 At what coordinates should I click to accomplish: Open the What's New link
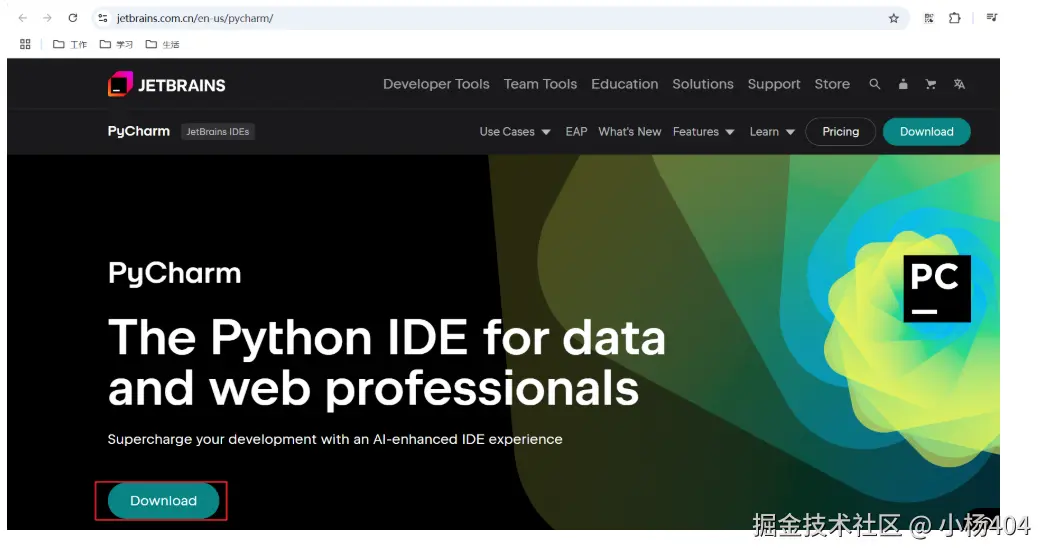630,132
